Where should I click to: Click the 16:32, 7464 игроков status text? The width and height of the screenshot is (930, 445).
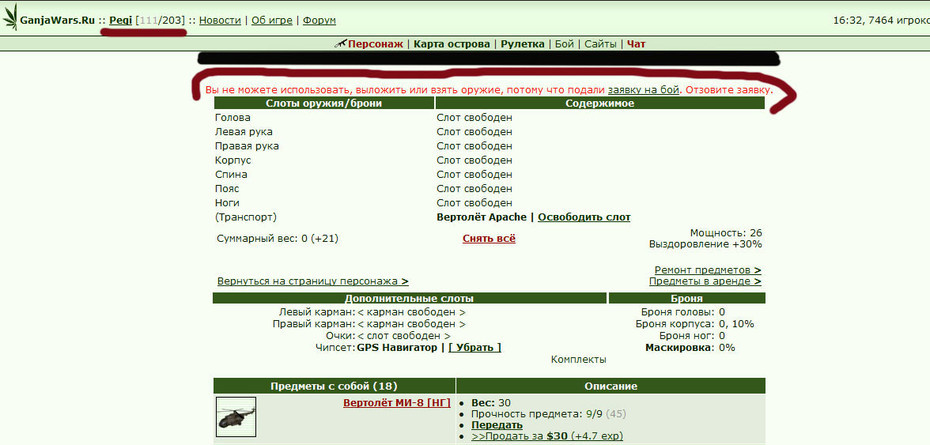click(x=881, y=20)
